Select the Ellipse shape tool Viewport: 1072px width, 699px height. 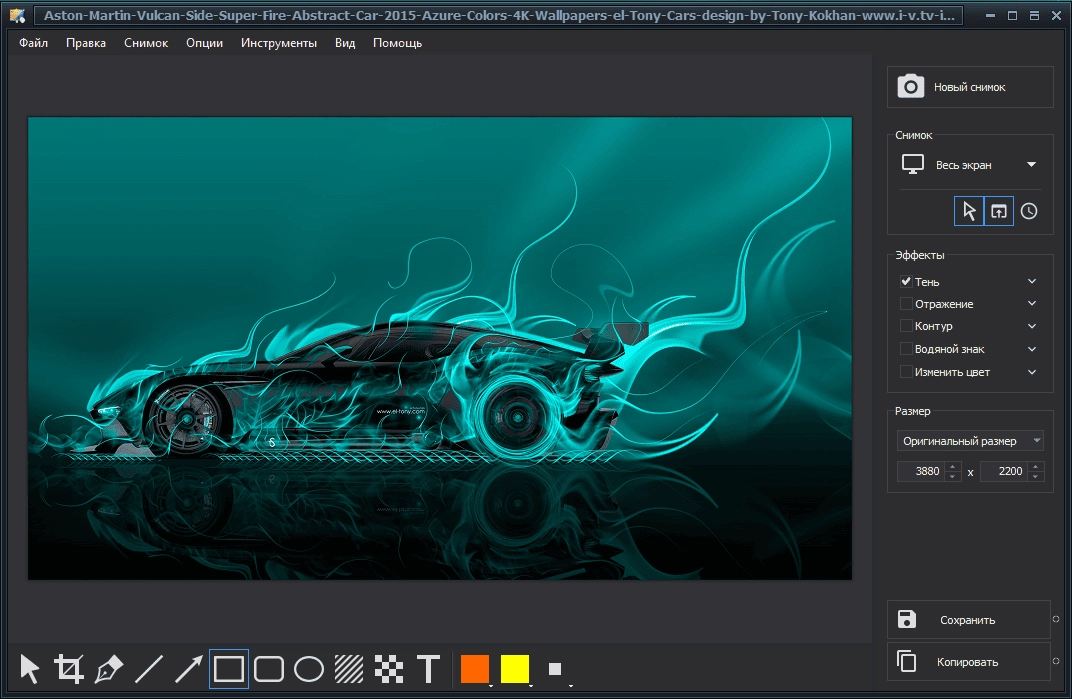pyautogui.click(x=309, y=669)
